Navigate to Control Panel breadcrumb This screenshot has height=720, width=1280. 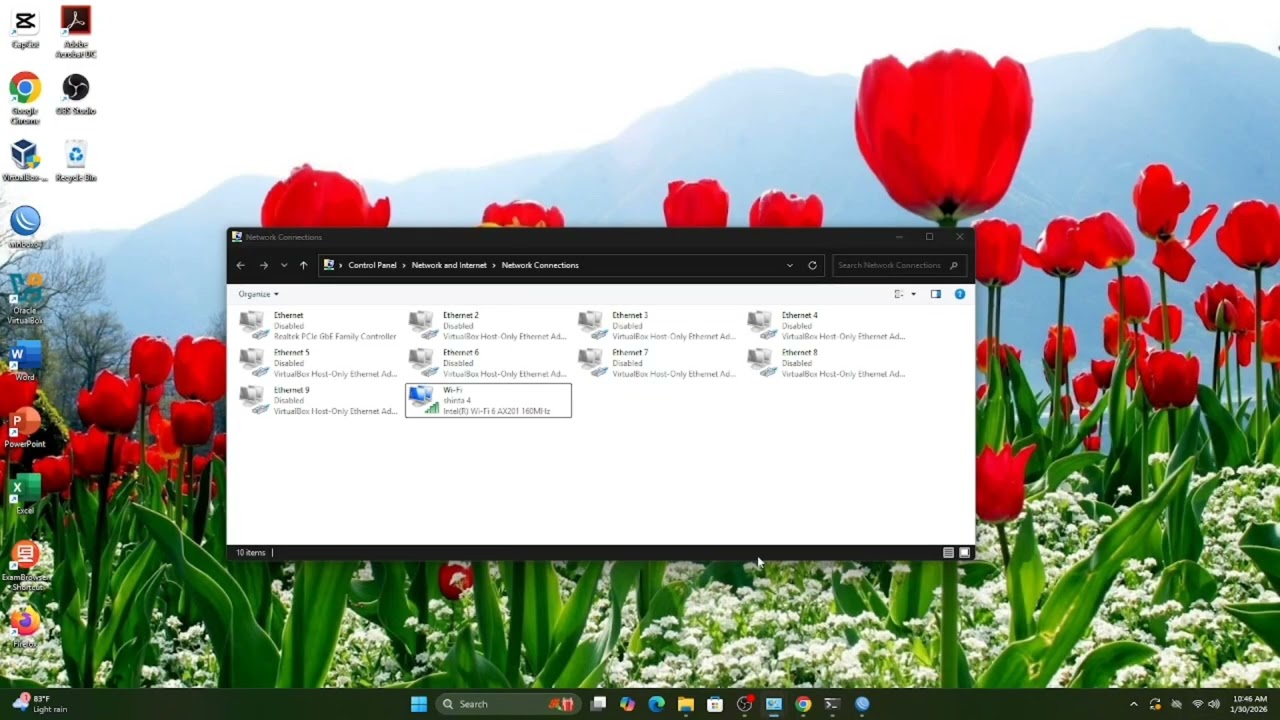coord(372,265)
